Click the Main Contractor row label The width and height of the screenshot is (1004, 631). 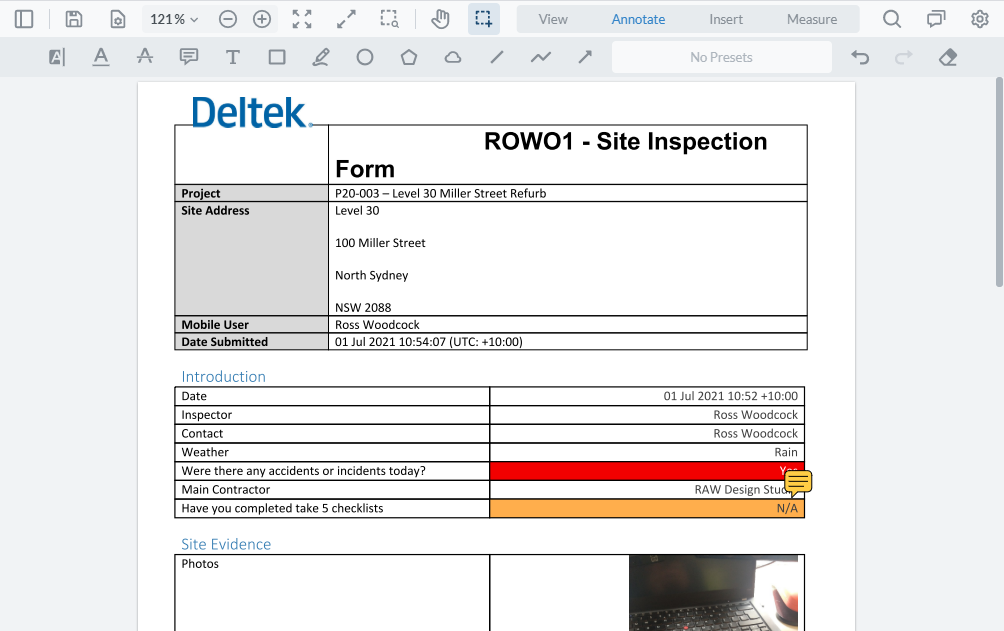[x=225, y=490]
